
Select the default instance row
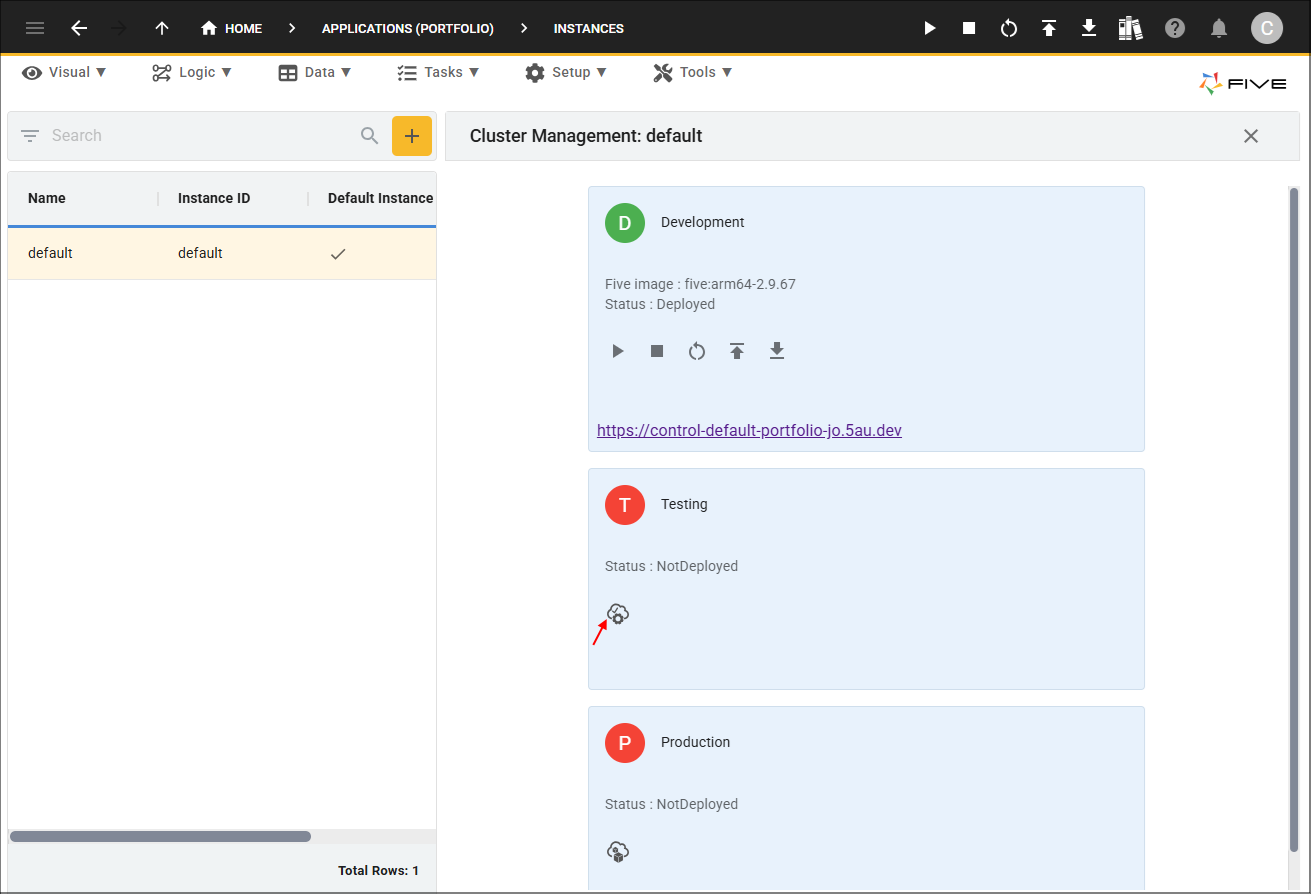(221, 253)
